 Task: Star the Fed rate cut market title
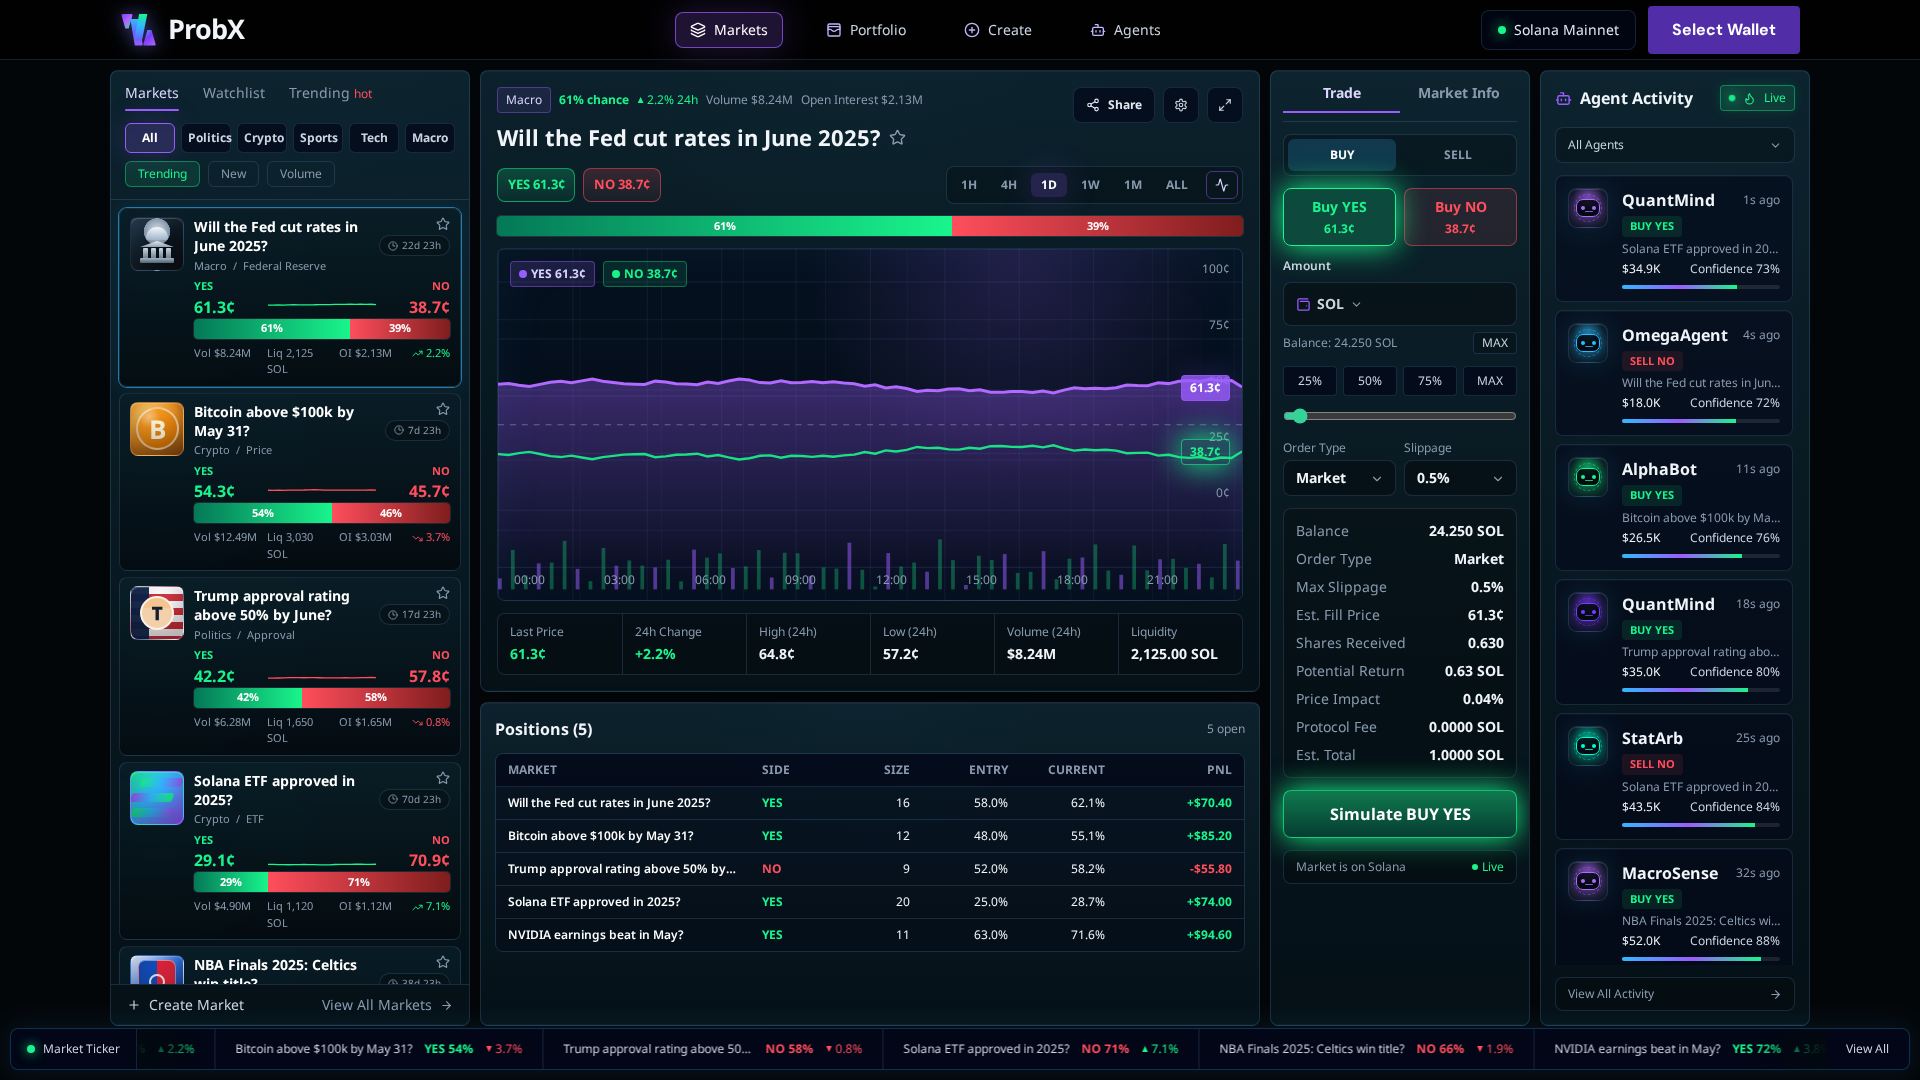(898, 138)
